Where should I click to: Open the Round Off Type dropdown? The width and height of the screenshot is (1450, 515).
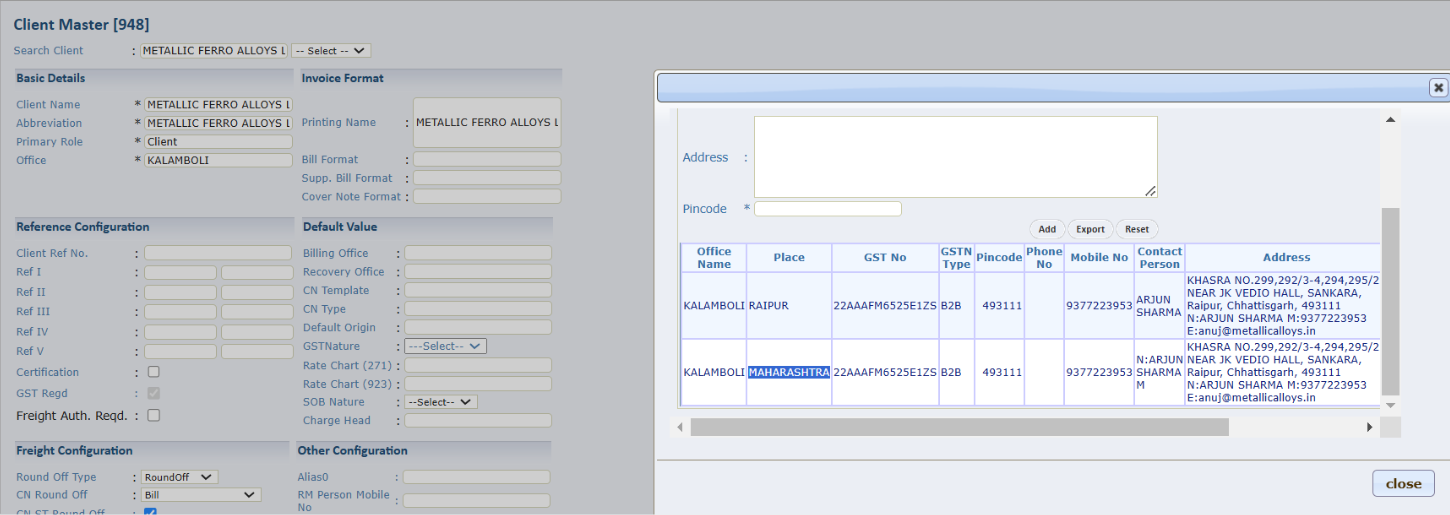coord(180,477)
